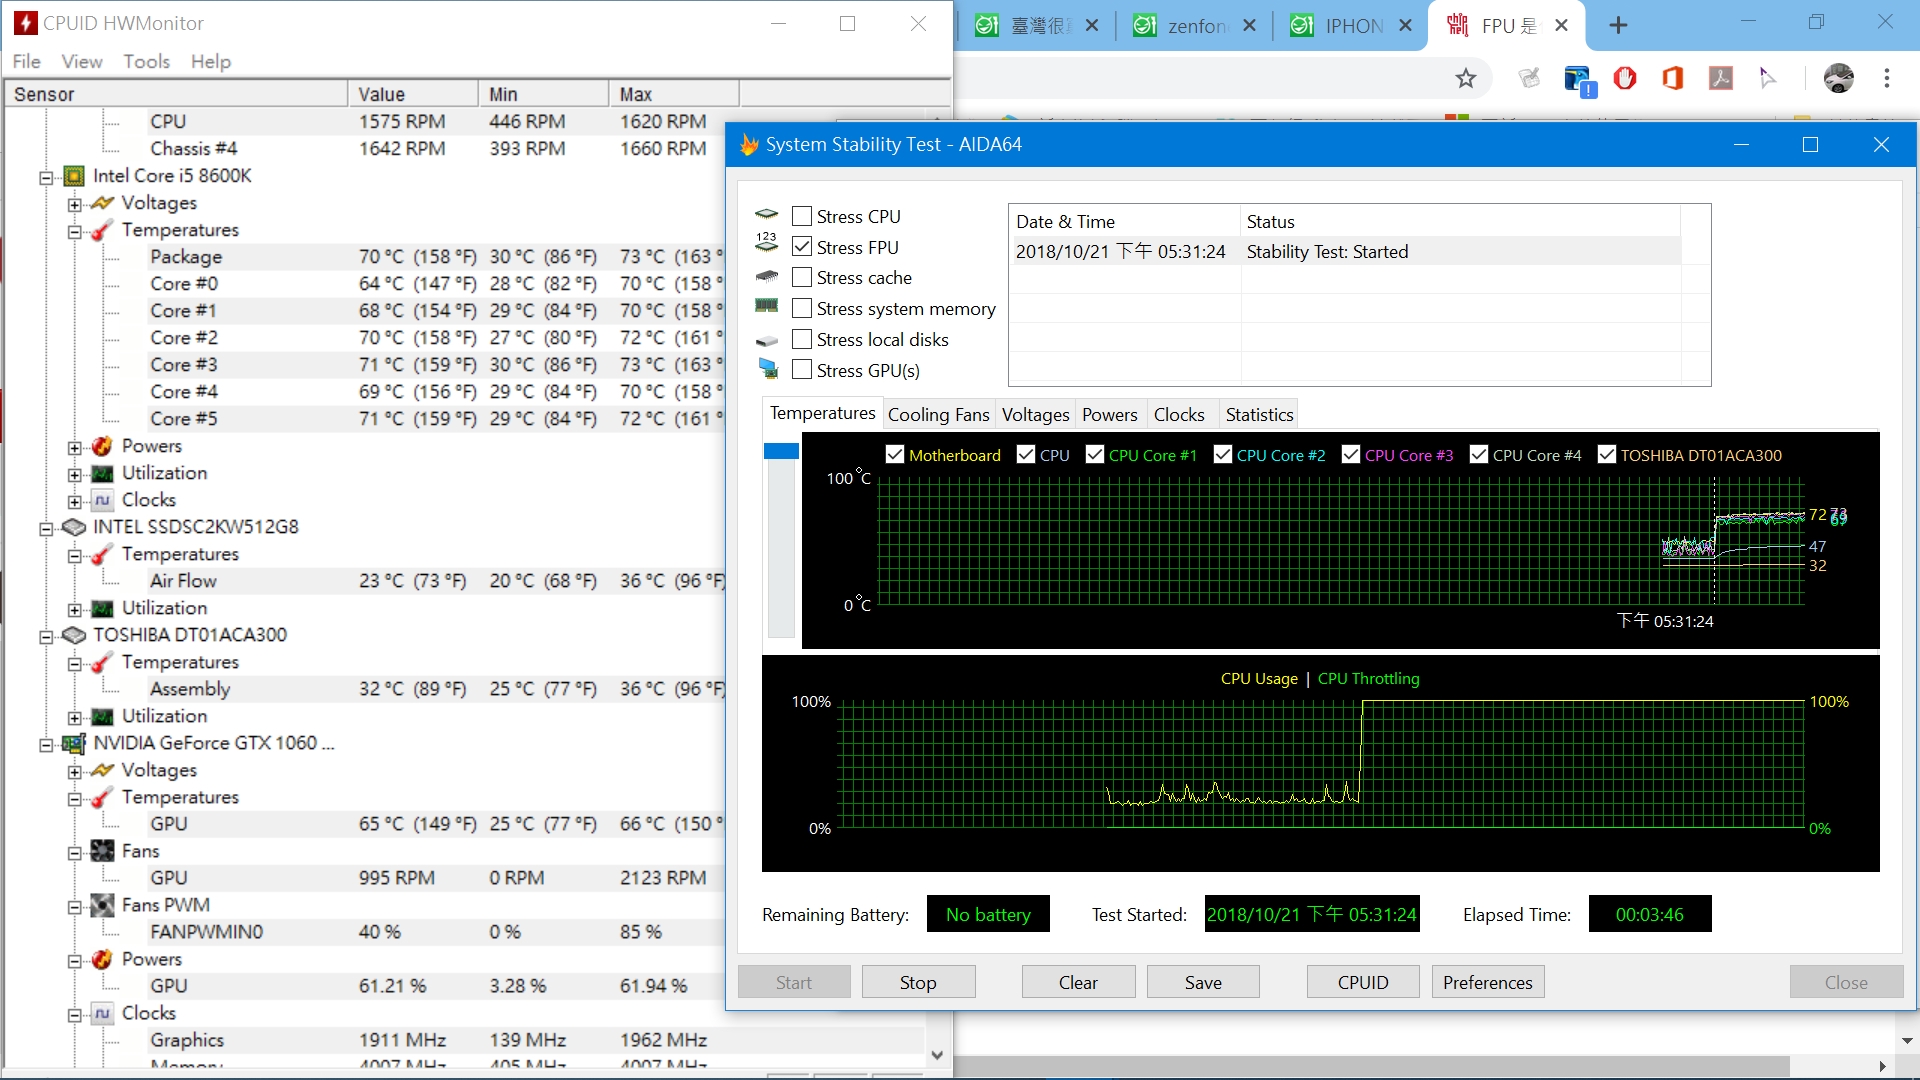Click the HWMonitor vertical scrollbar down arrow
Viewport: 1920px width, 1080px height.
click(937, 1054)
